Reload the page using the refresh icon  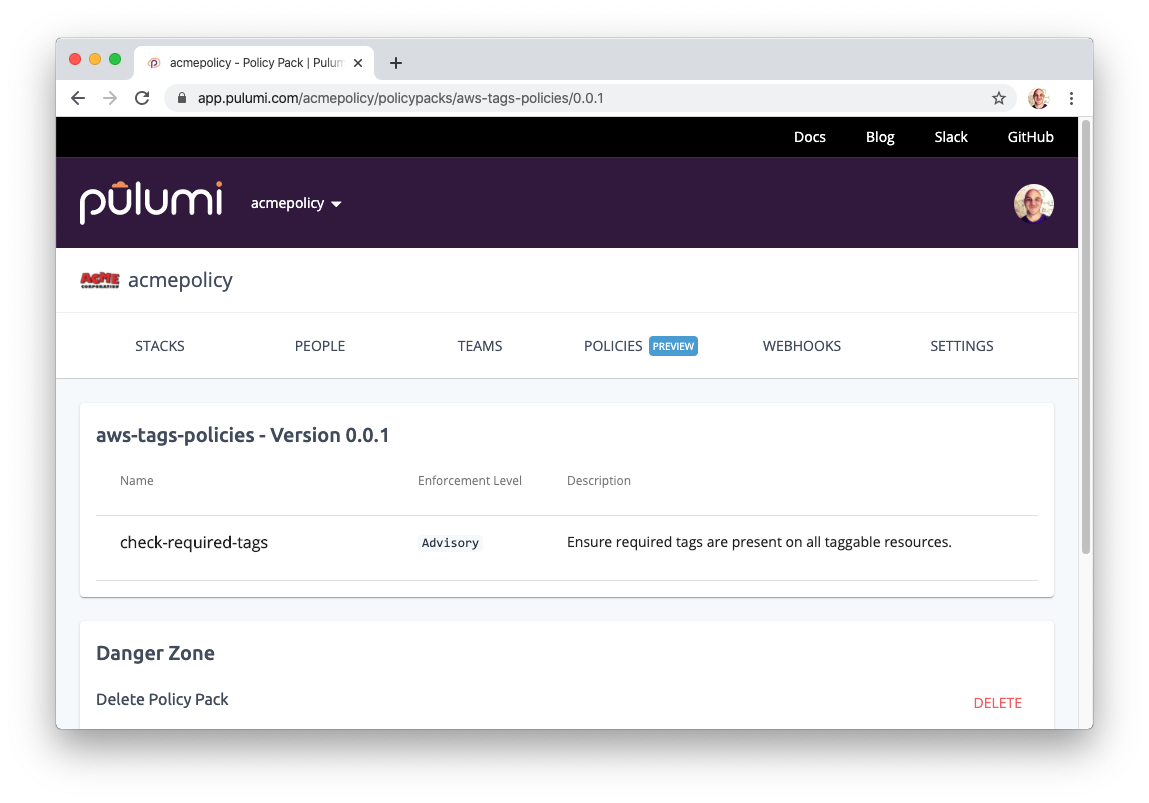pyautogui.click(x=142, y=98)
